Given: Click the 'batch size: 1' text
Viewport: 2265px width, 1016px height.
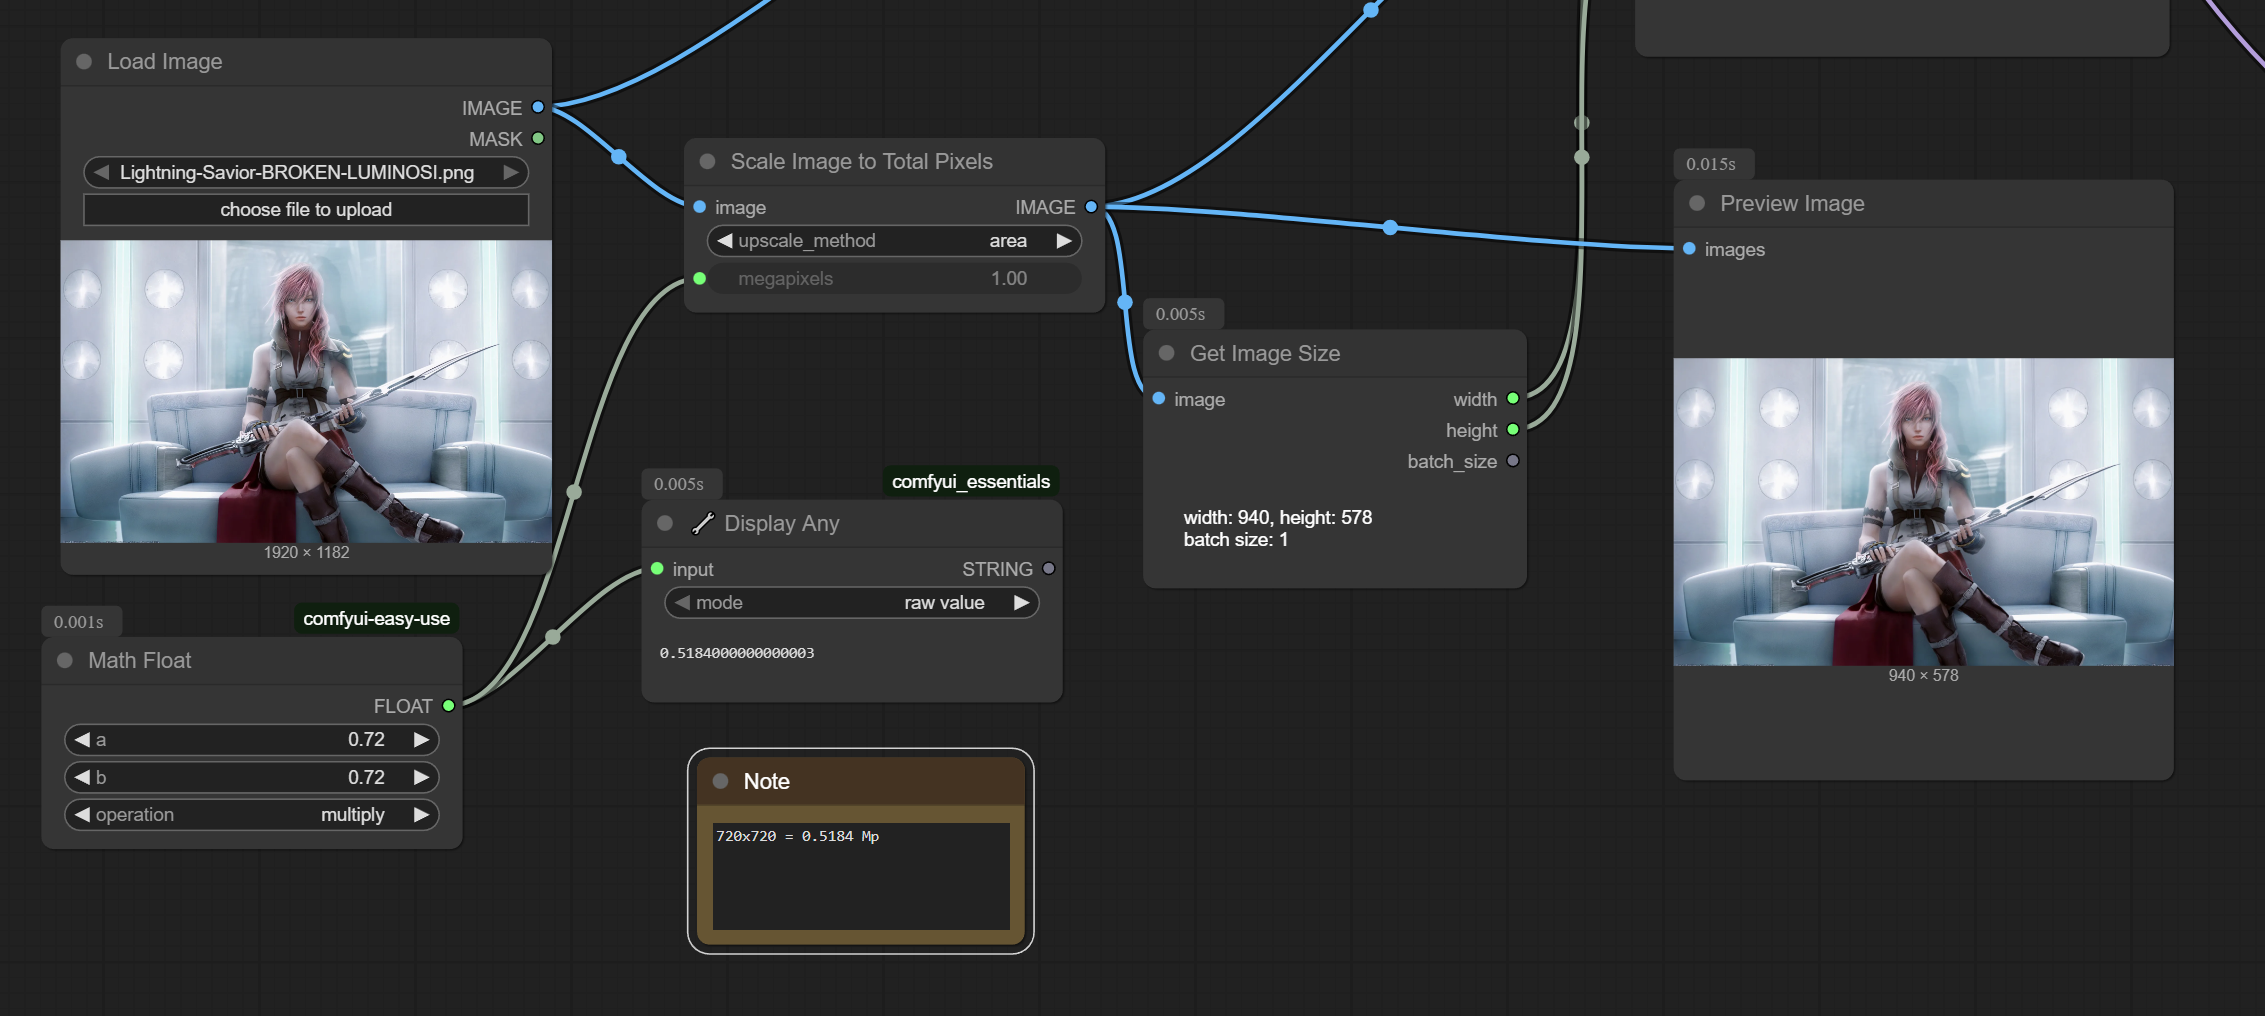Looking at the screenshot, I should click(x=1235, y=540).
